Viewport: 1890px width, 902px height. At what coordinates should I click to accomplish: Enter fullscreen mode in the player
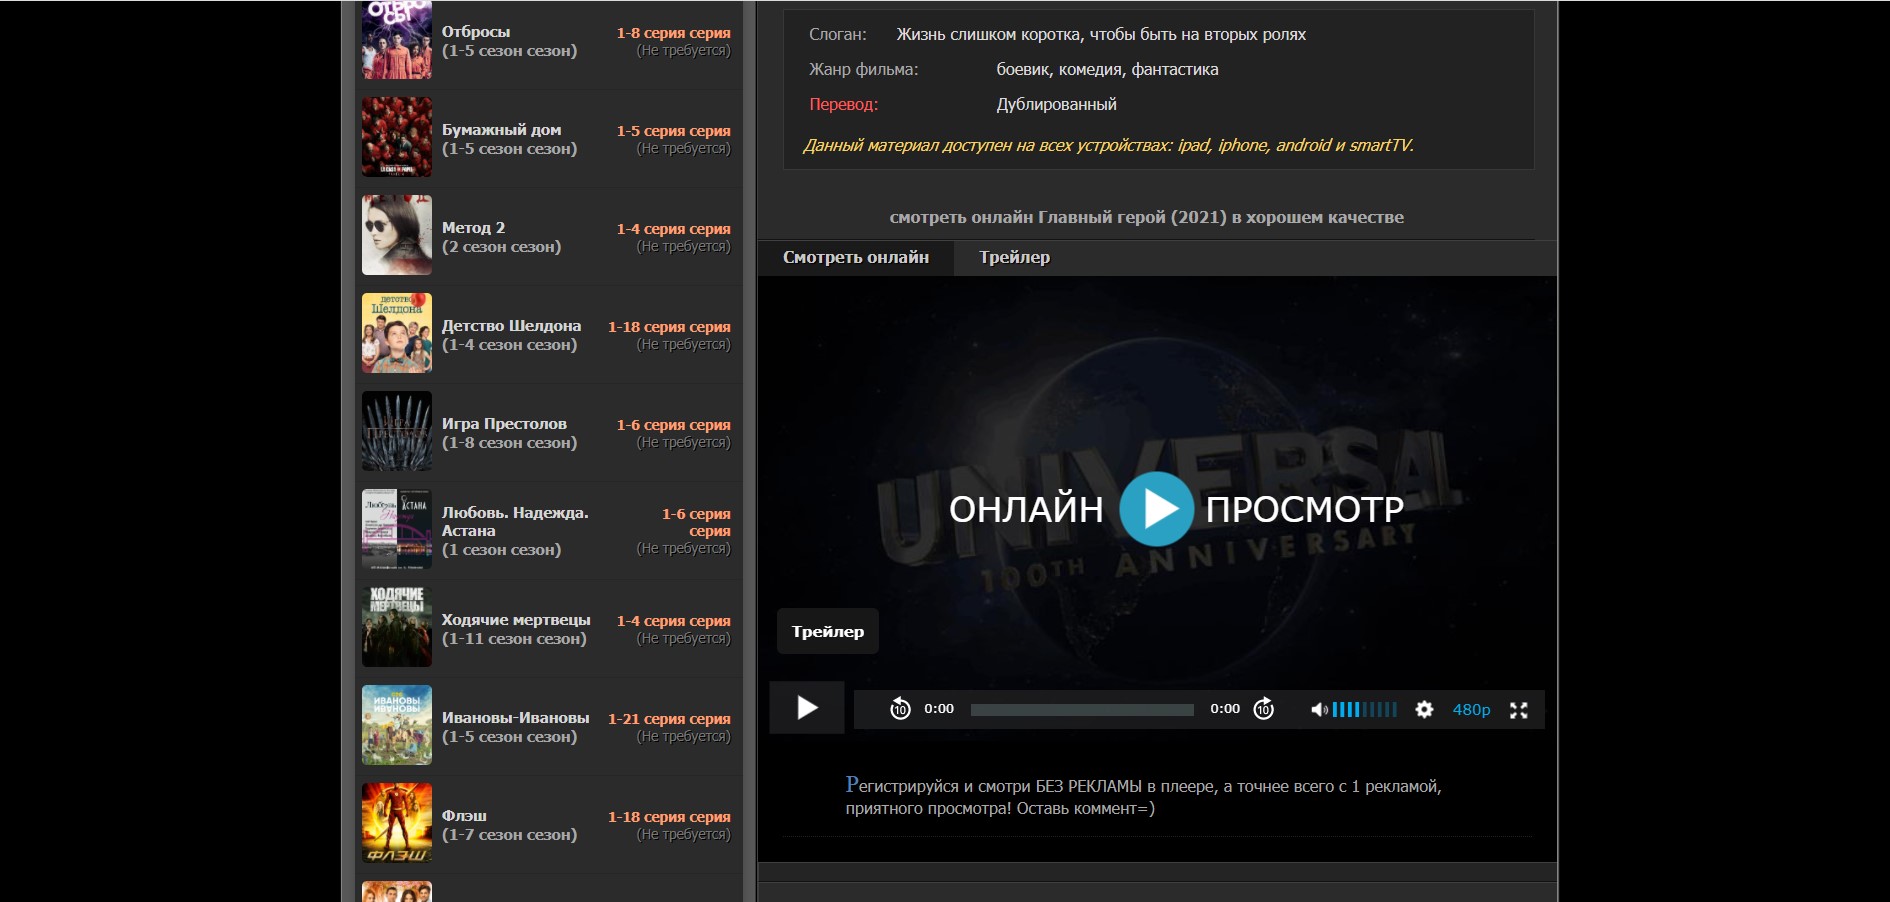click(1518, 709)
